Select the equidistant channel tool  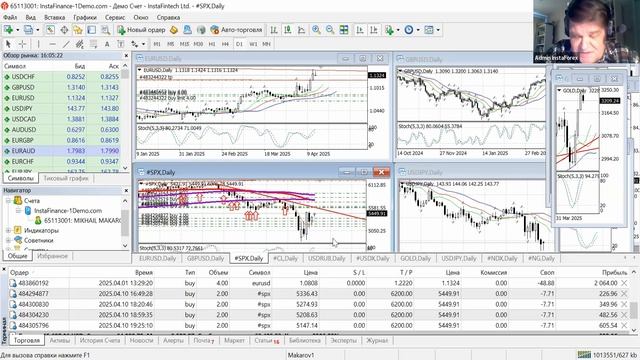[x=80, y=44]
